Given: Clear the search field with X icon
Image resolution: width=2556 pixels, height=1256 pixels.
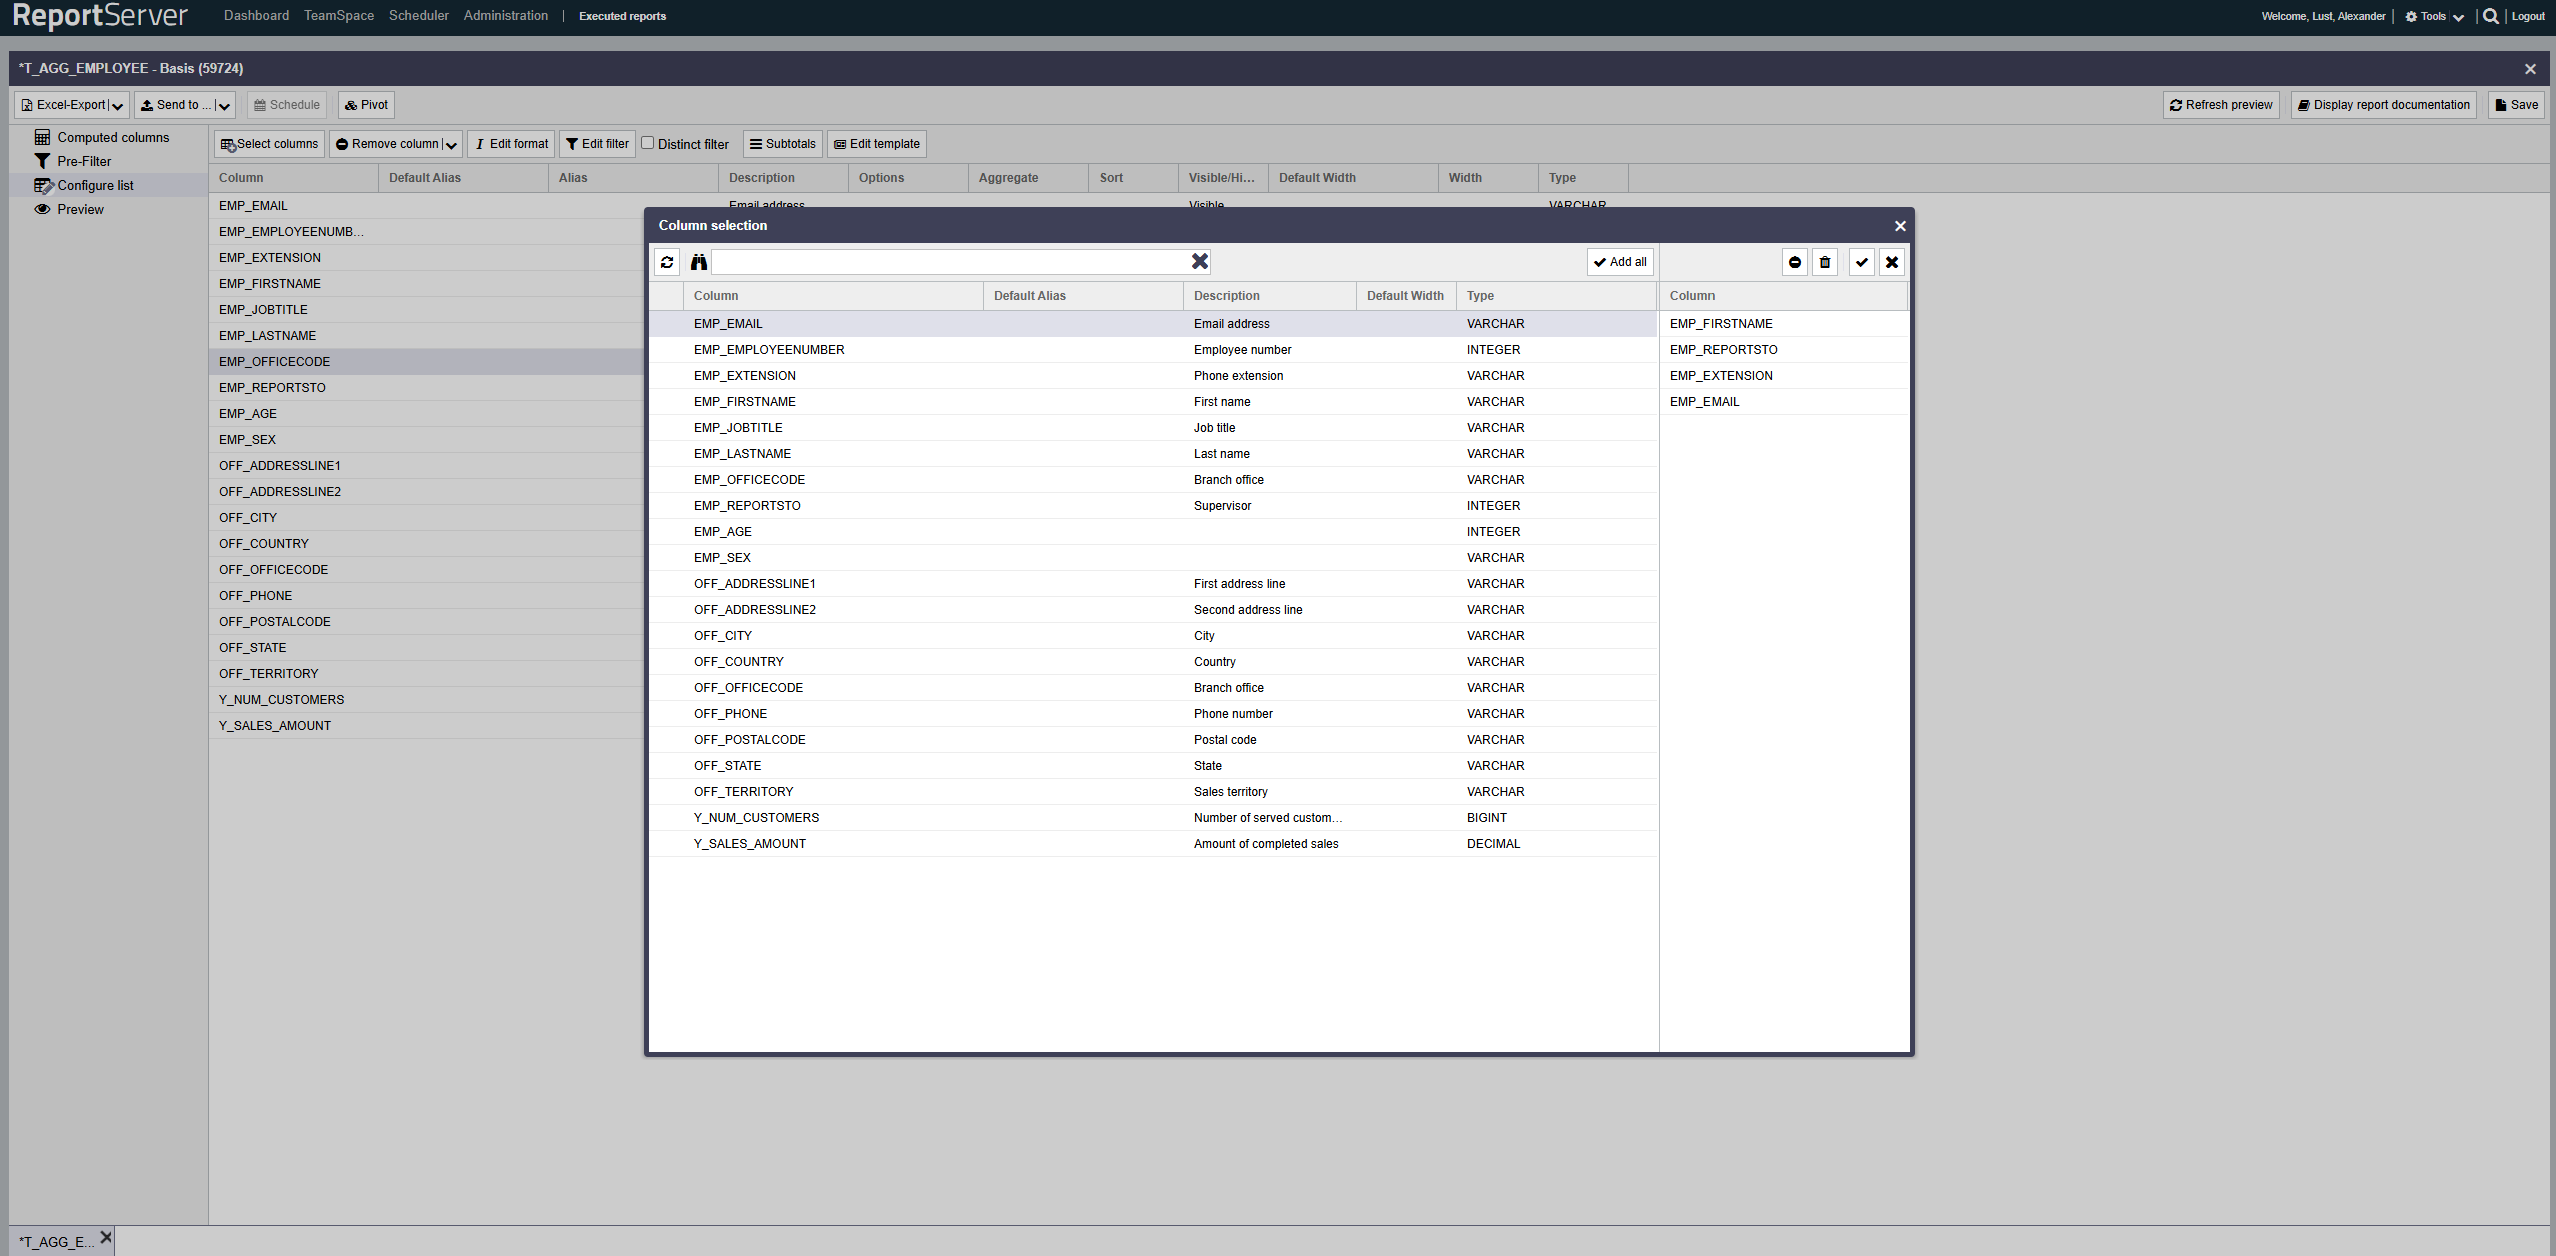Looking at the screenshot, I should [1199, 262].
